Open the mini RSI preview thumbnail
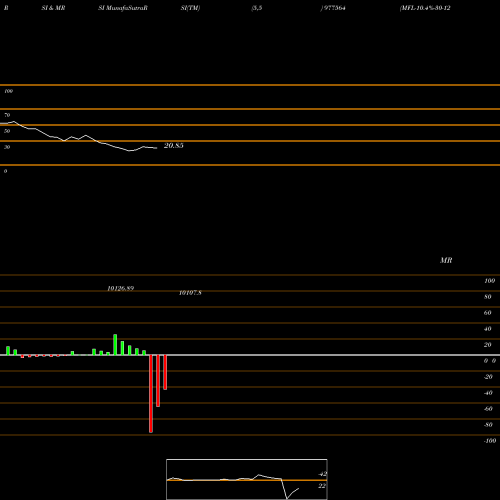The width and height of the screenshot is (500, 500). tap(247, 479)
